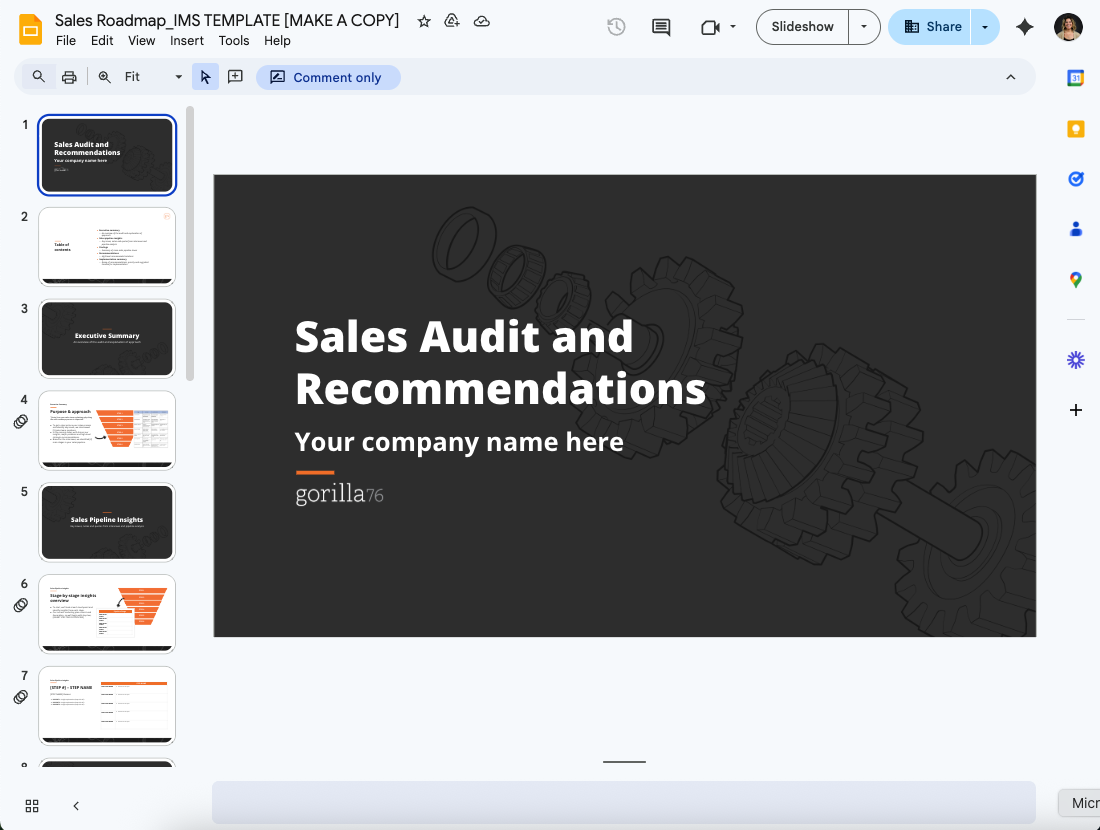1100x830 pixels.
Task: Hide the menus with chevron arrow
Action: point(1010,77)
